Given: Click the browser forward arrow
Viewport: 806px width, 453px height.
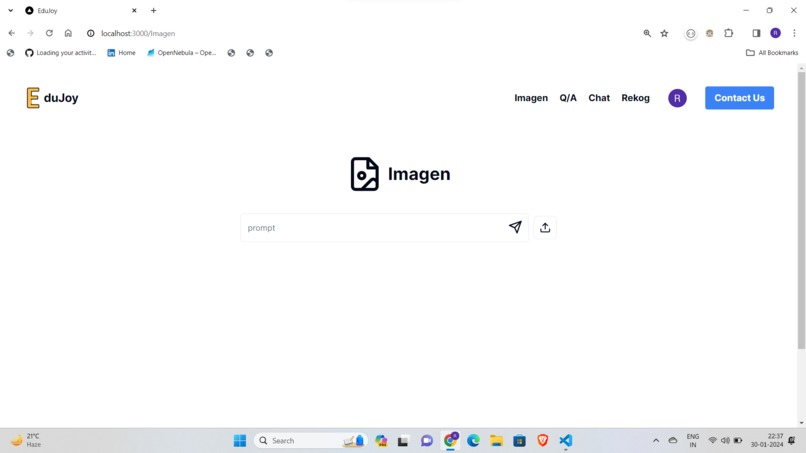Looking at the screenshot, I should (30, 33).
